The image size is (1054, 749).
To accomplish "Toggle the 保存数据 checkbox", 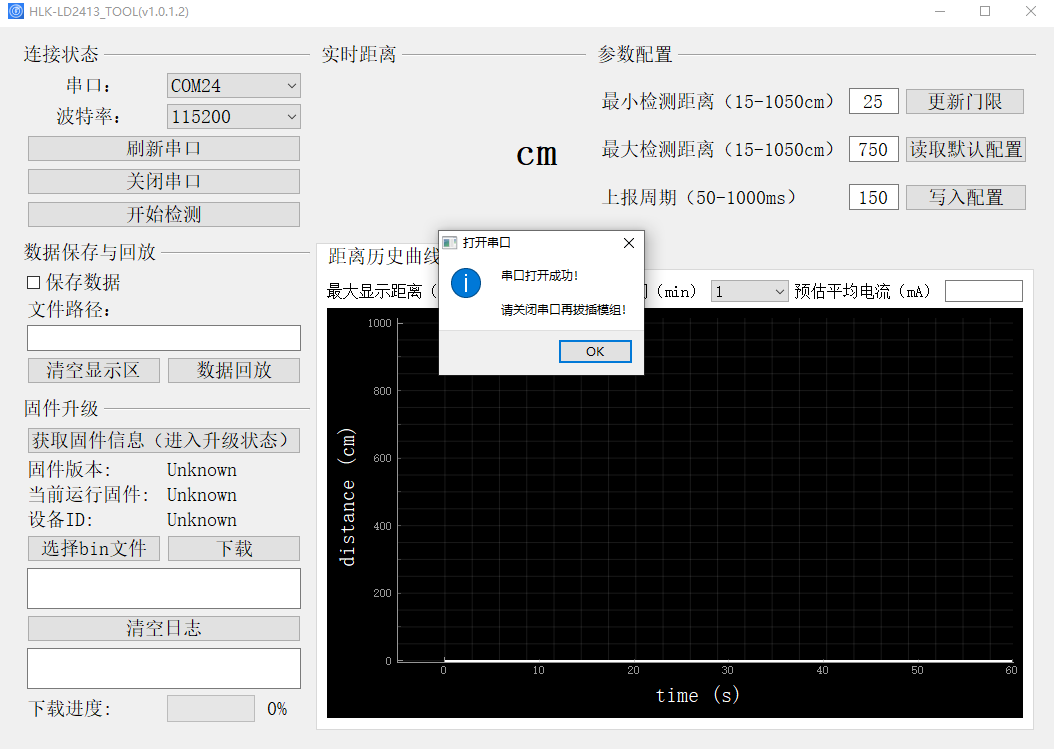I will tap(34, 283).
